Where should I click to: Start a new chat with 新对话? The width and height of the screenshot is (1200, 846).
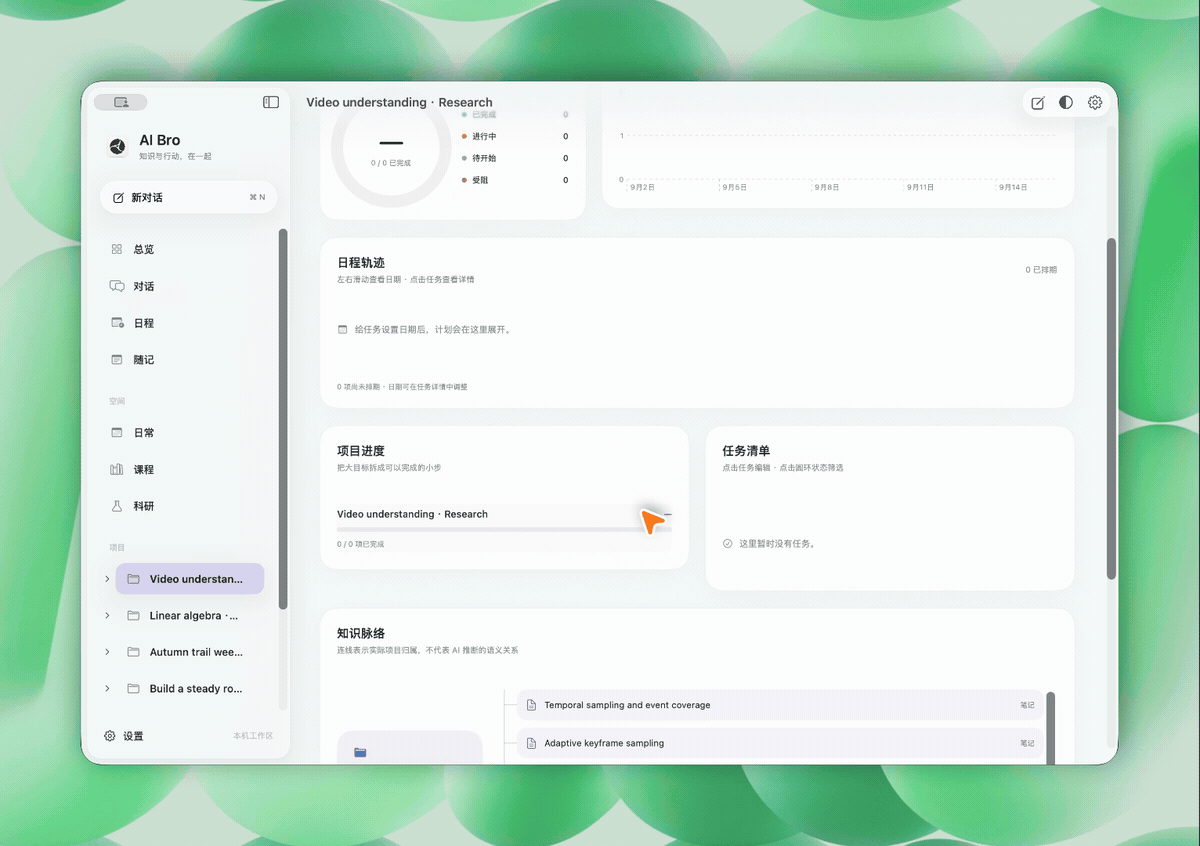(189, 197)
